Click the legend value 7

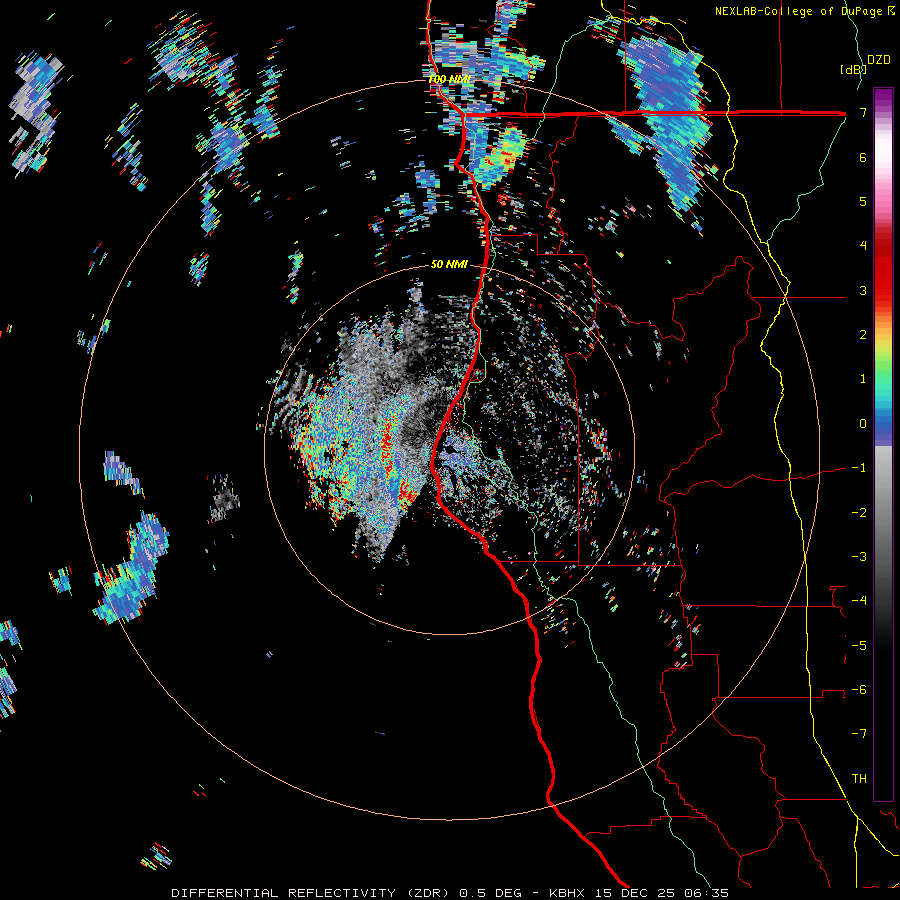(863, 112)
